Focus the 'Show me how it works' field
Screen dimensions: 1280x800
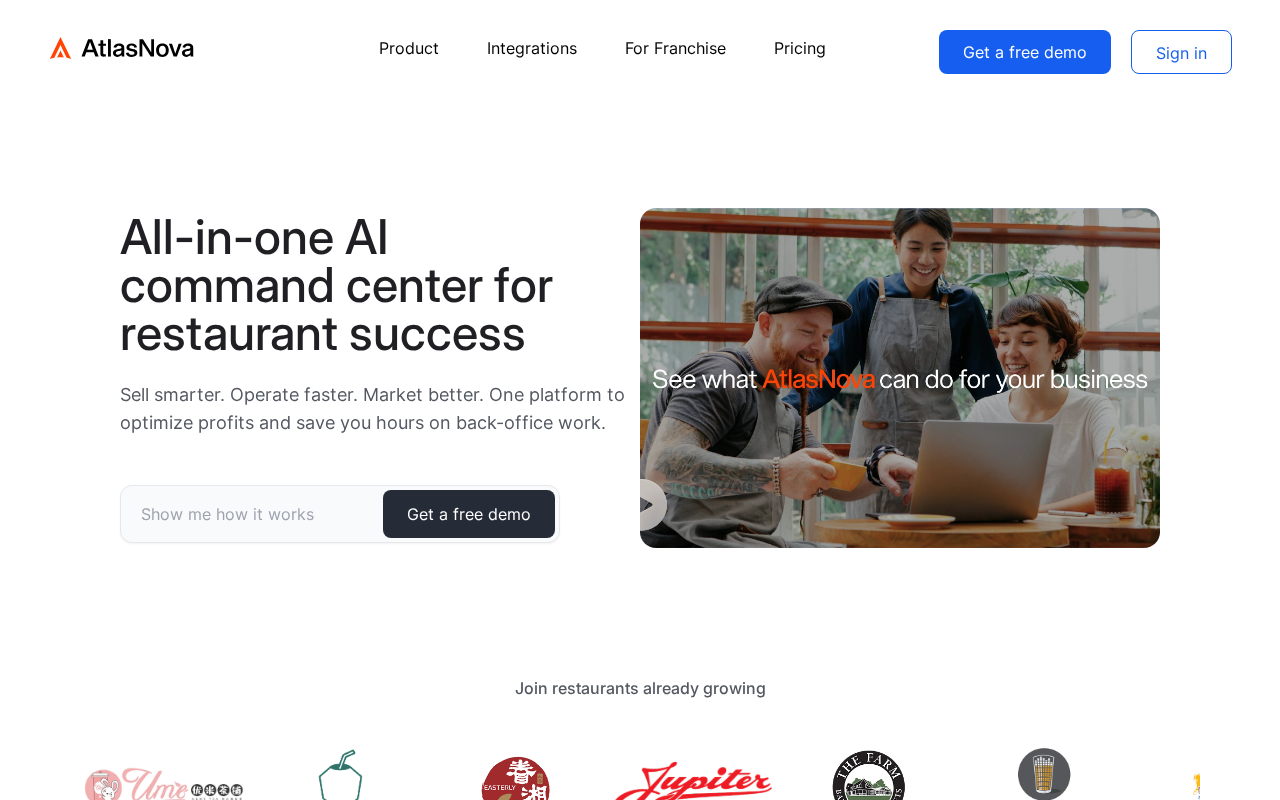[x=252, y=514]
